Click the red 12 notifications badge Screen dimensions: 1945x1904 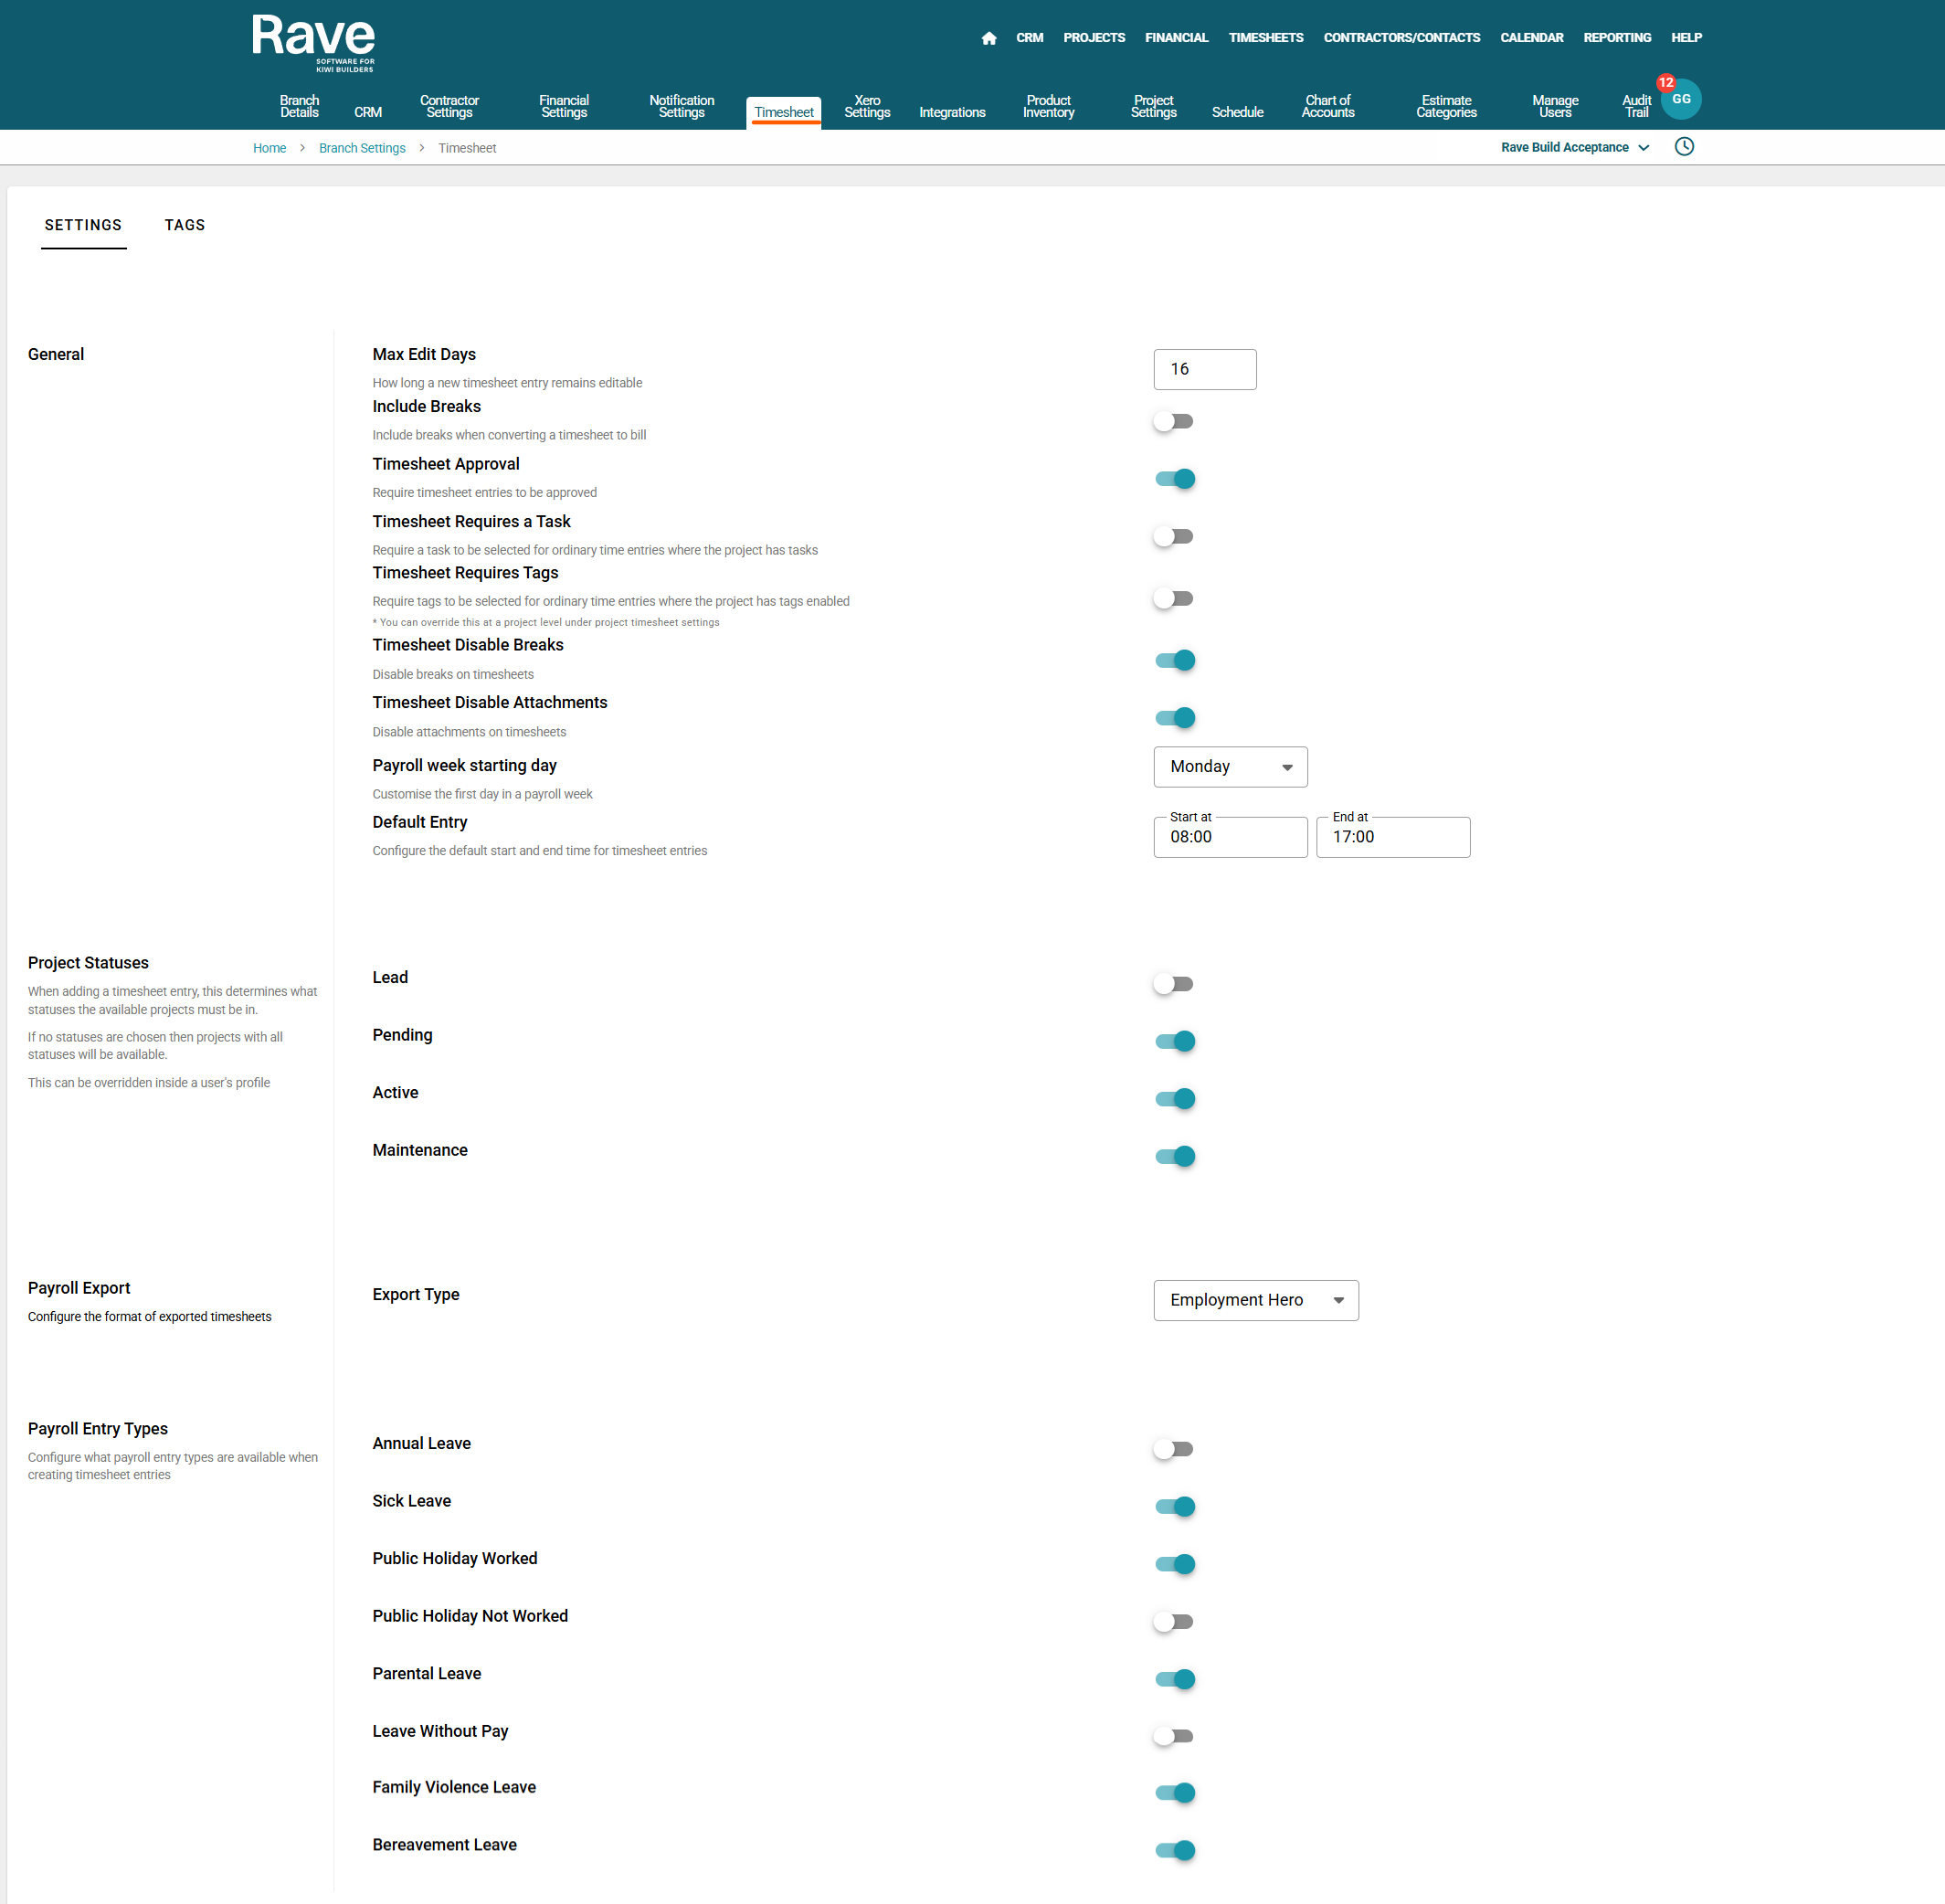[1665, 83]
